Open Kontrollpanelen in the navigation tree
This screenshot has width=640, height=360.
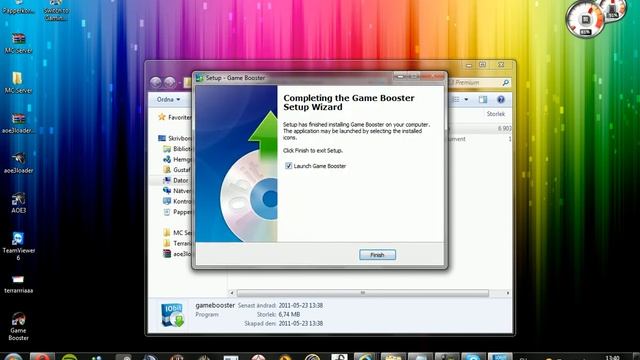pos(177,202)
